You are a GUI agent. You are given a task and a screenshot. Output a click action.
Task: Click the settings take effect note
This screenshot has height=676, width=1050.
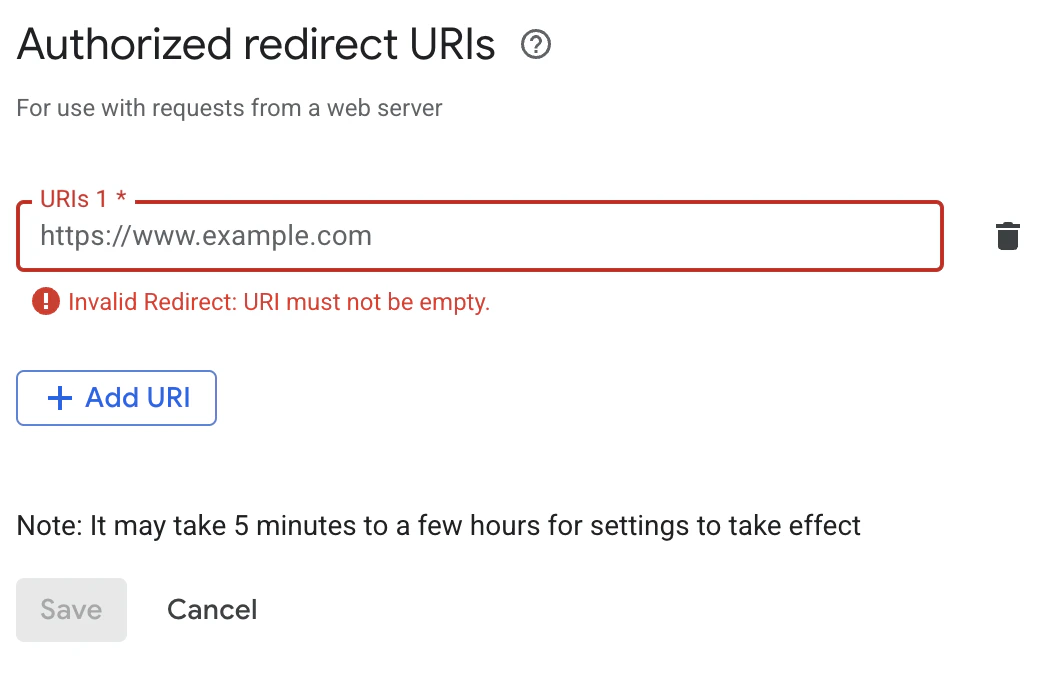click(x=437, y=525)
